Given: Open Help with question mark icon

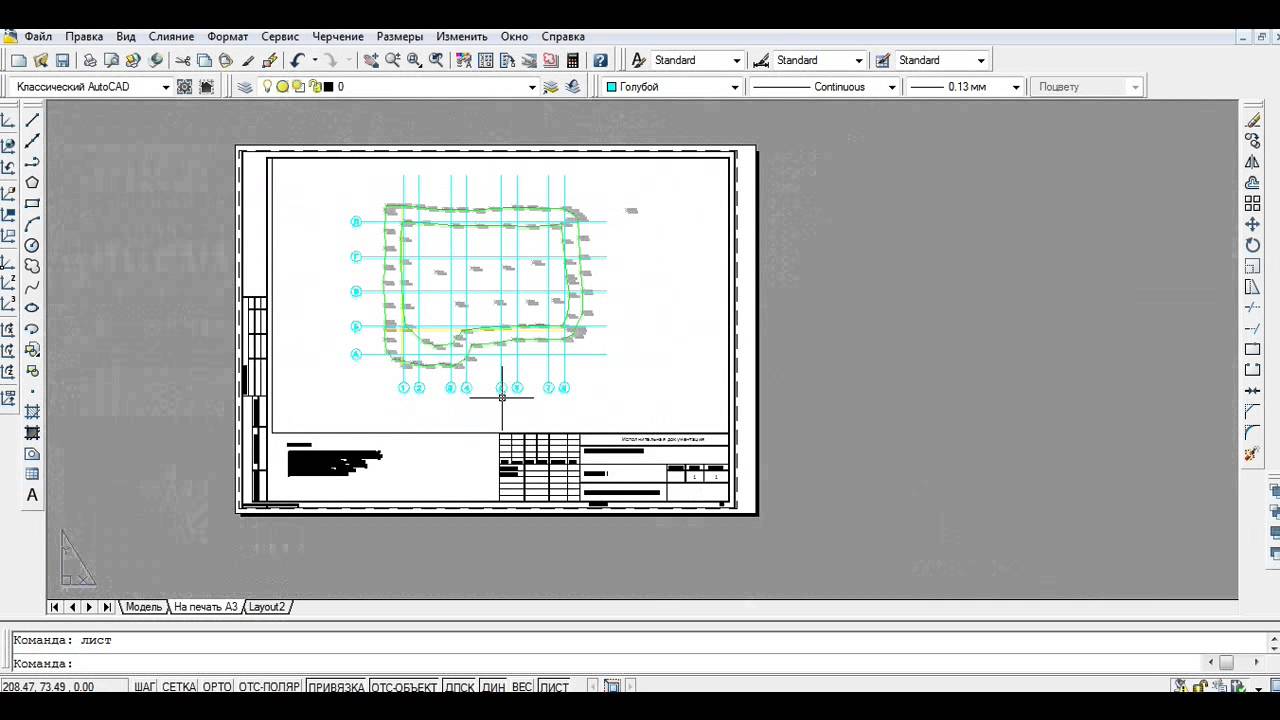Looking at the screenshot, I should (600, 60).
